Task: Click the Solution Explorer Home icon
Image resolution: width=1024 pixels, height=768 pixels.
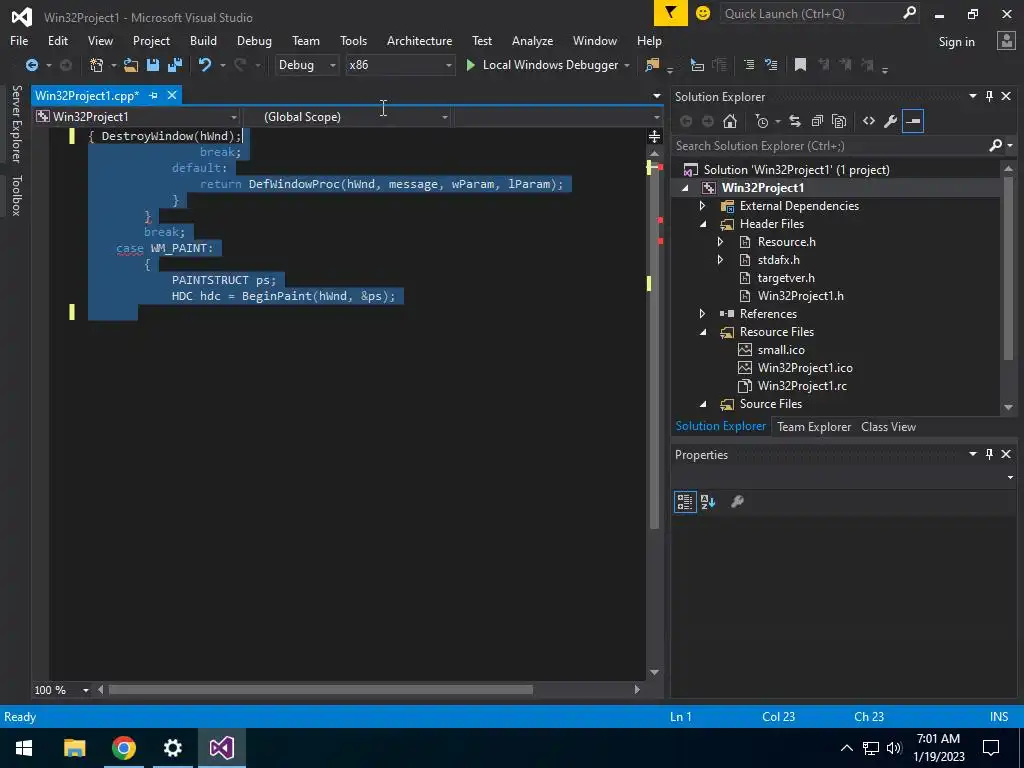Action: pyautogui.click(x=730, y=121)
